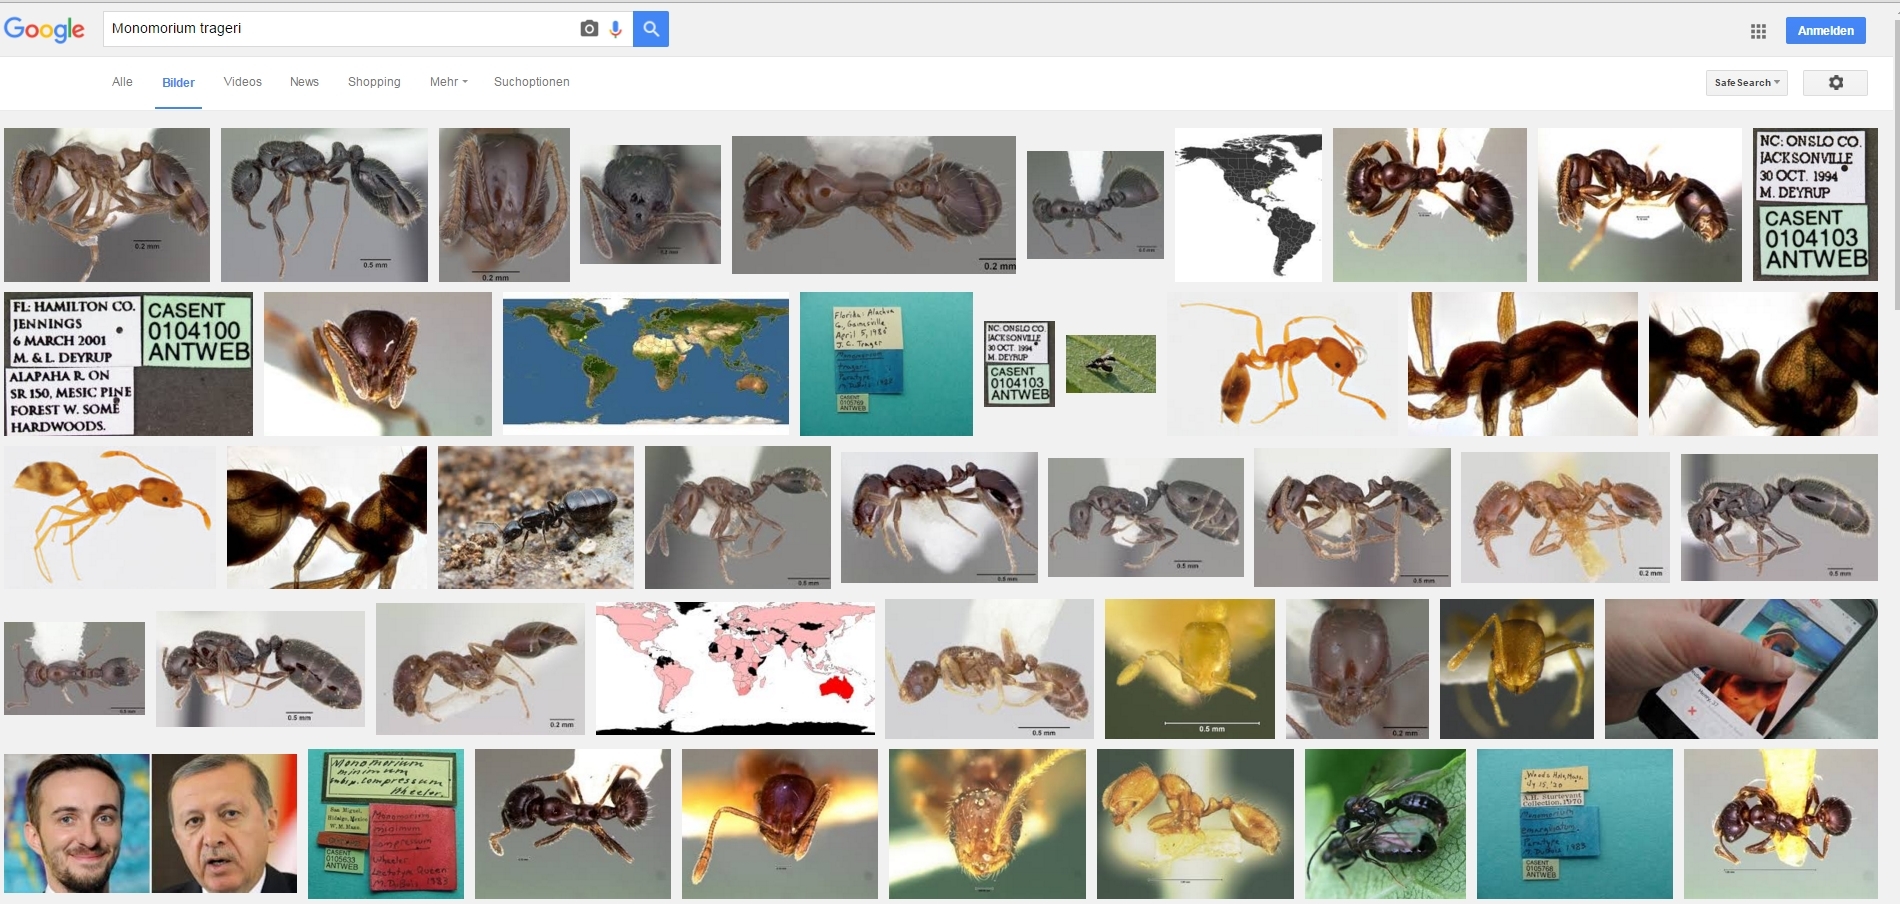Open the hand holding smartphone image
Viewport: 1900px width, 904px height.
[1740, 669]
